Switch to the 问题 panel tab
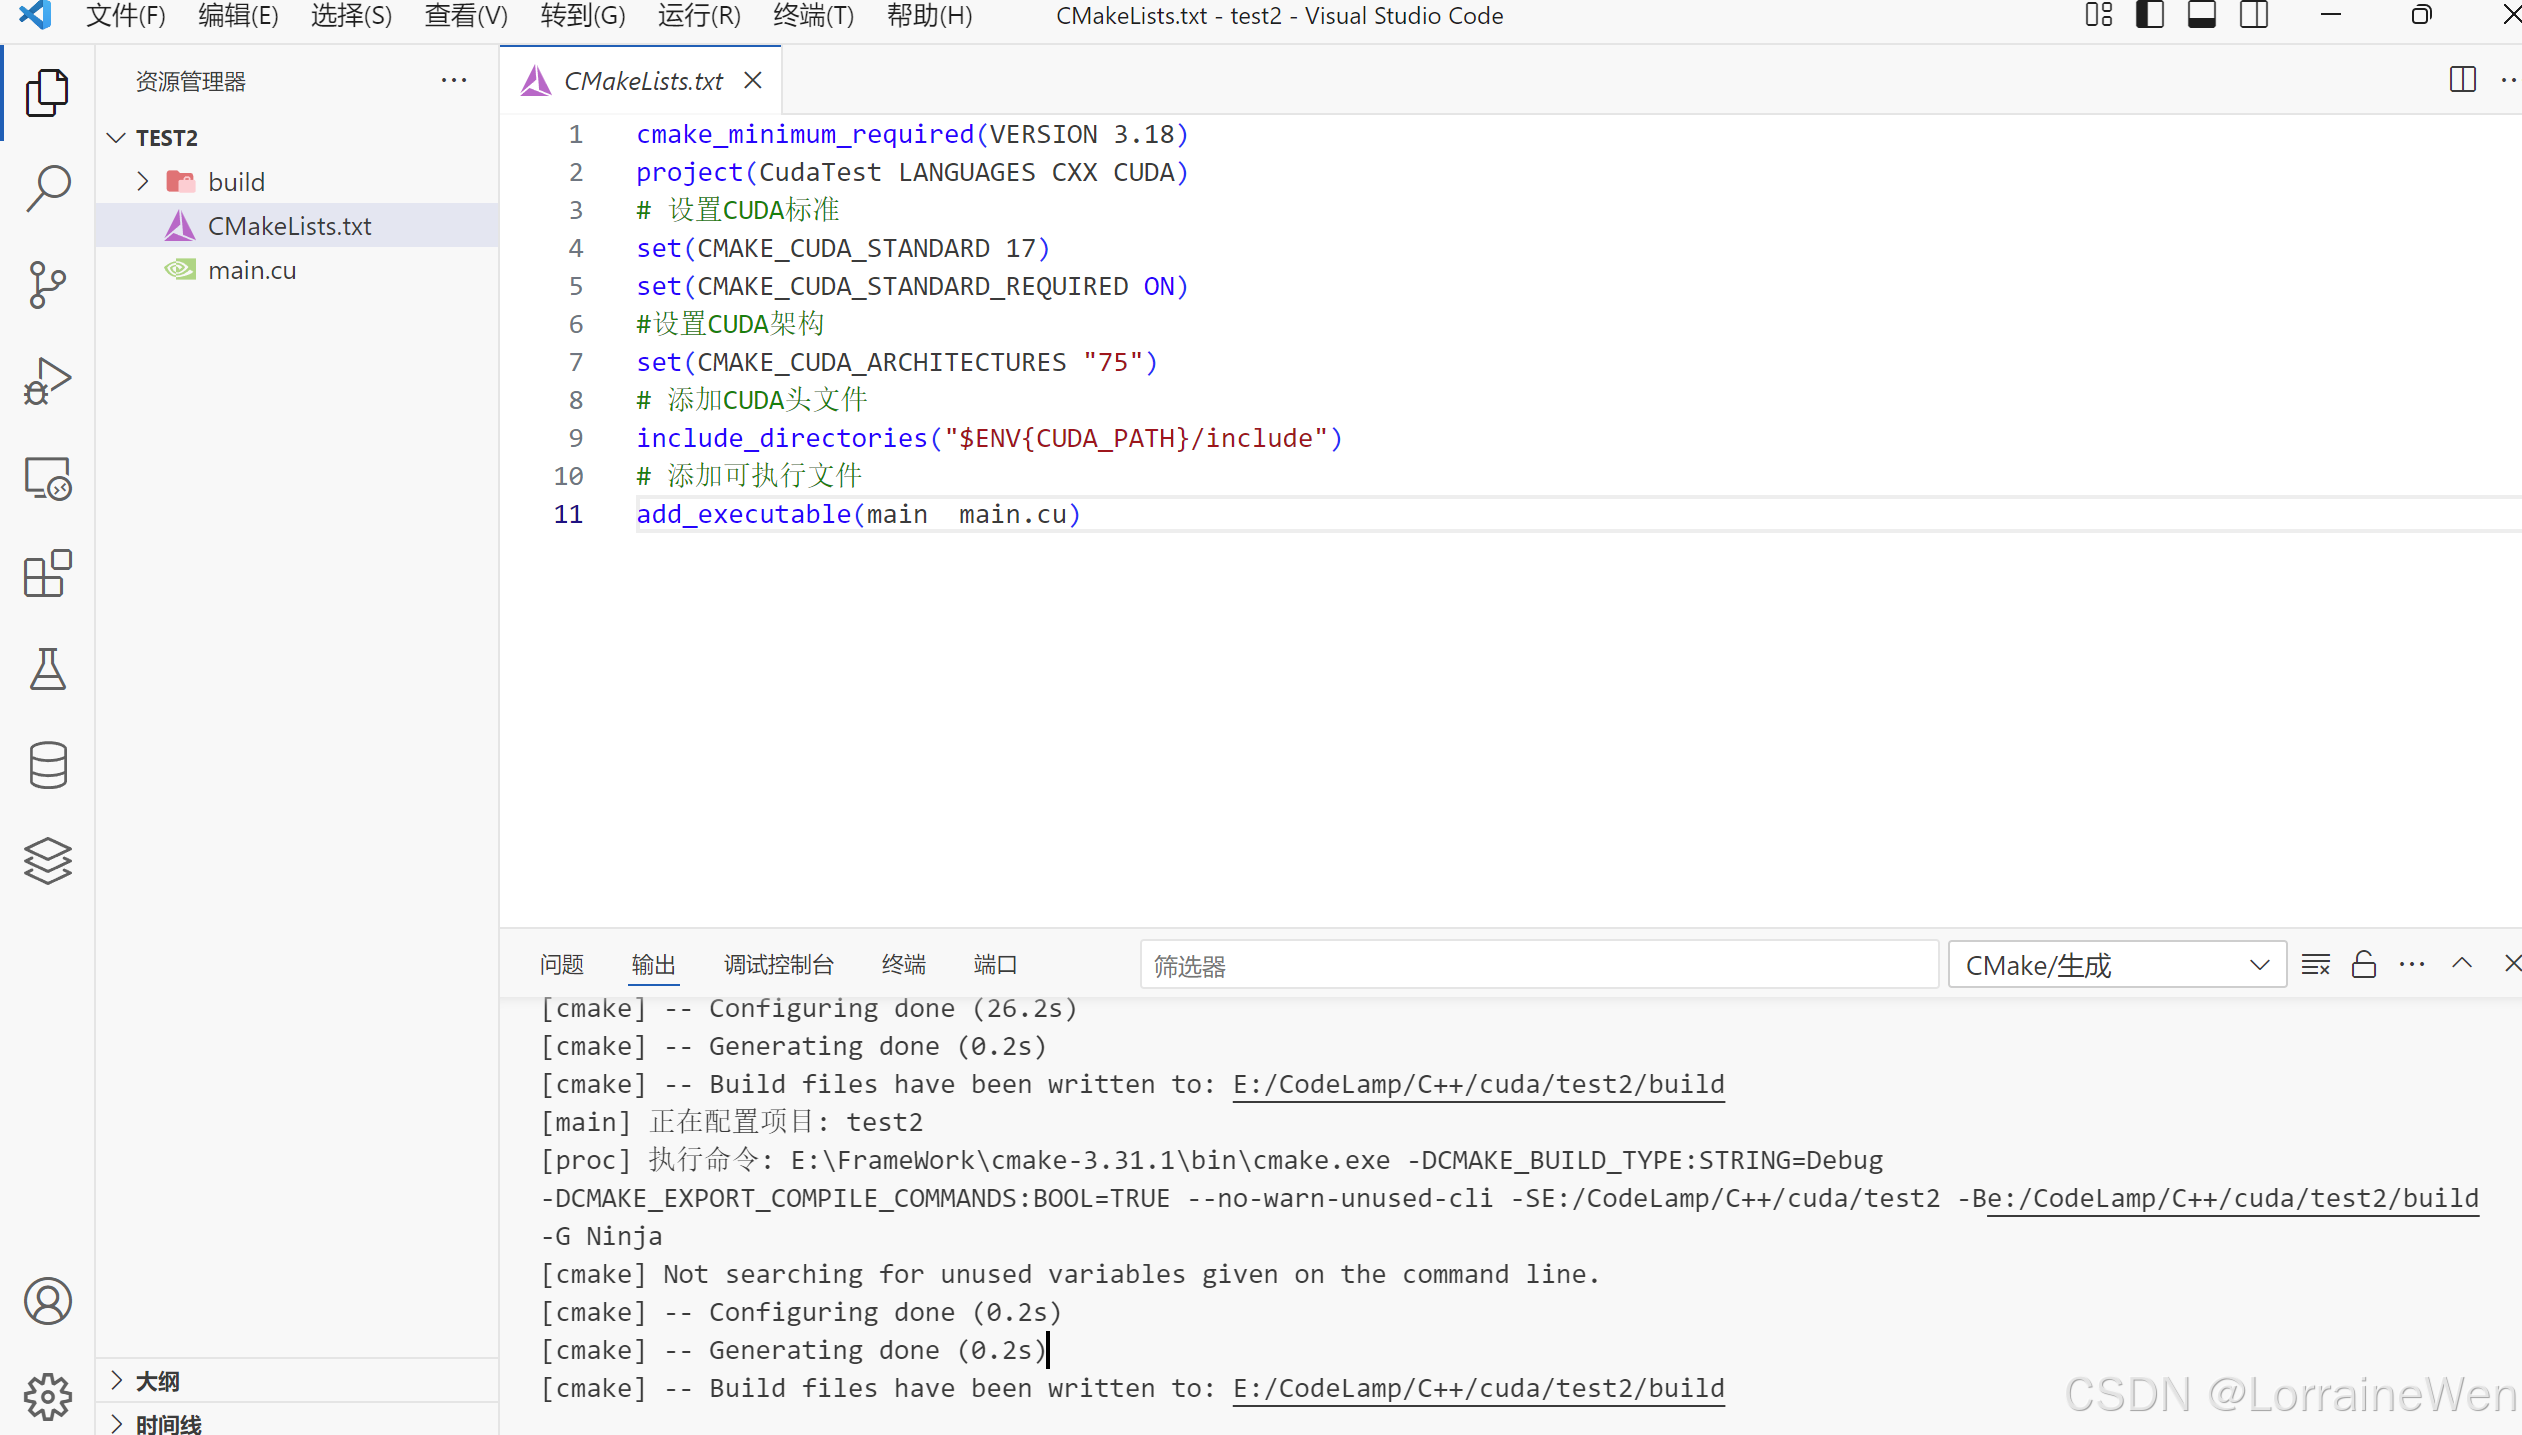Viewport: 2522px width, 1435px height. point(561,965)
